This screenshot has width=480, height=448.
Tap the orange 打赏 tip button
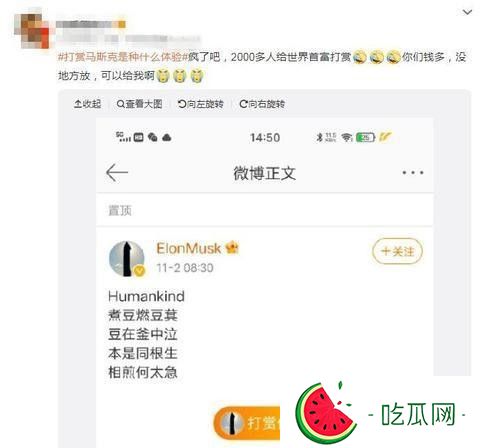pyautogui.click(x=247, y=423)
